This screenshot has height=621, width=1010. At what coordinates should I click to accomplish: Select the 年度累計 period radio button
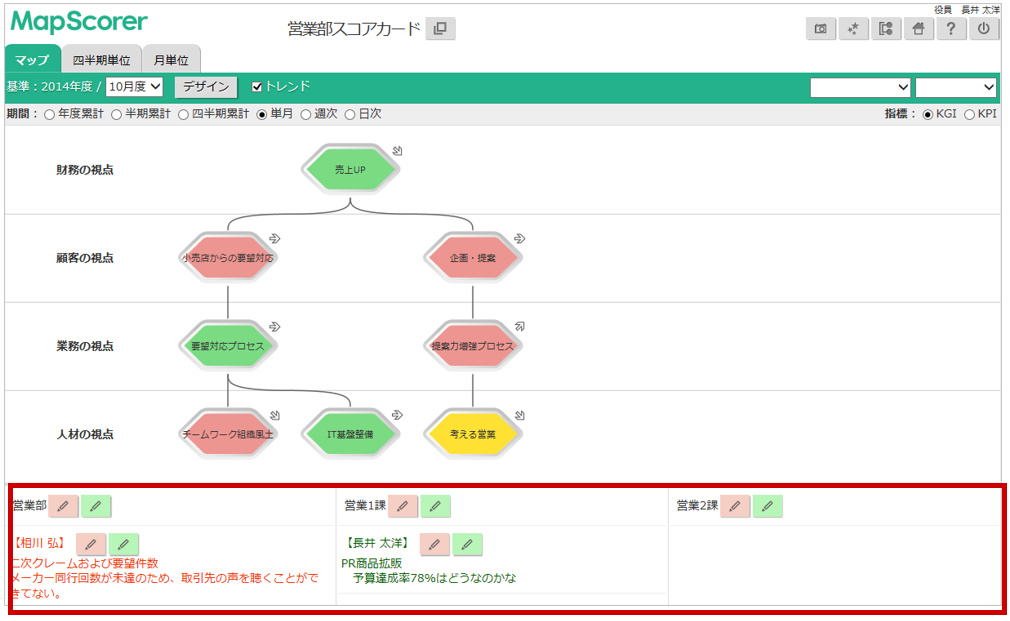[x=50, y=115]
